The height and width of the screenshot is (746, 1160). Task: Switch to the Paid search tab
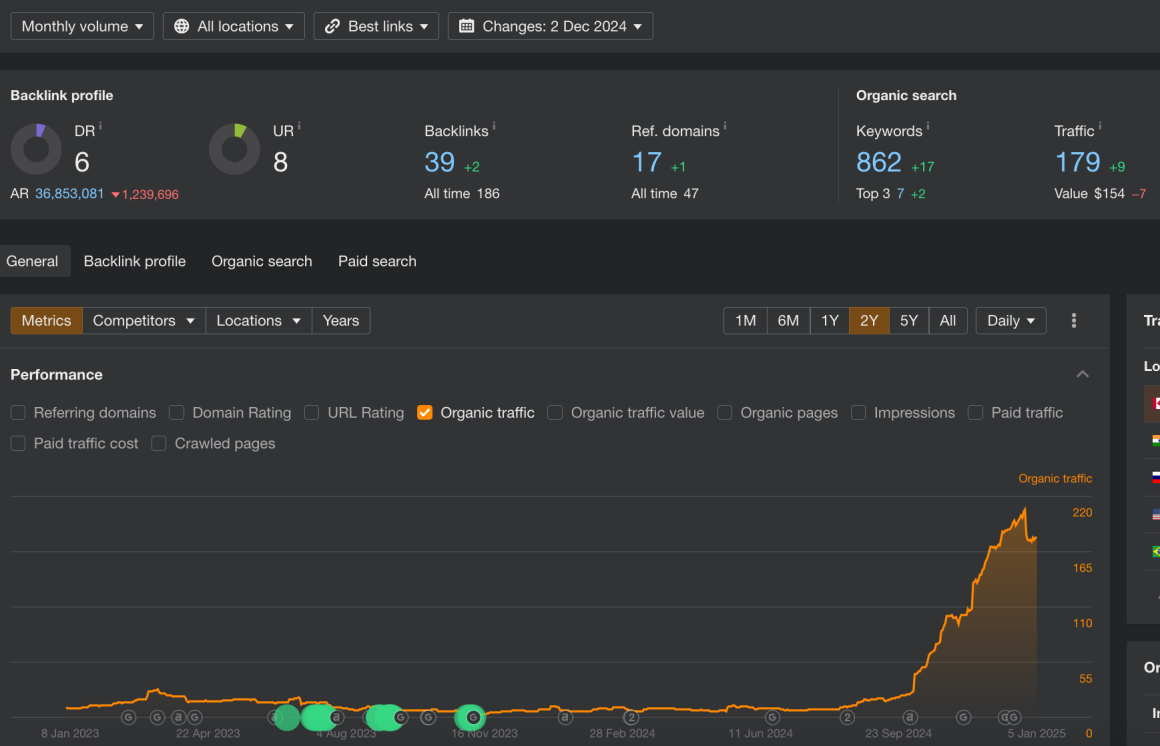click(377, 261)
